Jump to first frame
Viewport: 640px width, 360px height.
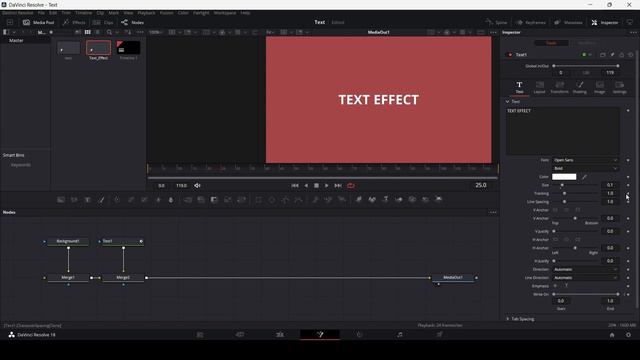pos(295,185)
